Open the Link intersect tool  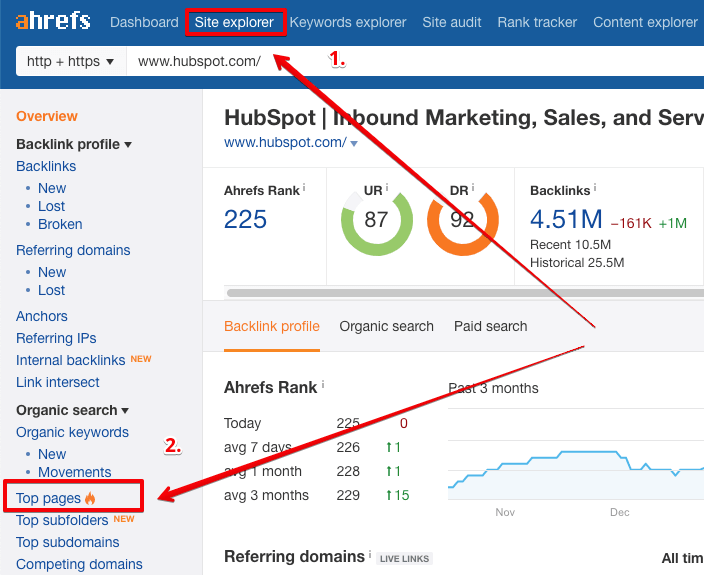(57, 382)
